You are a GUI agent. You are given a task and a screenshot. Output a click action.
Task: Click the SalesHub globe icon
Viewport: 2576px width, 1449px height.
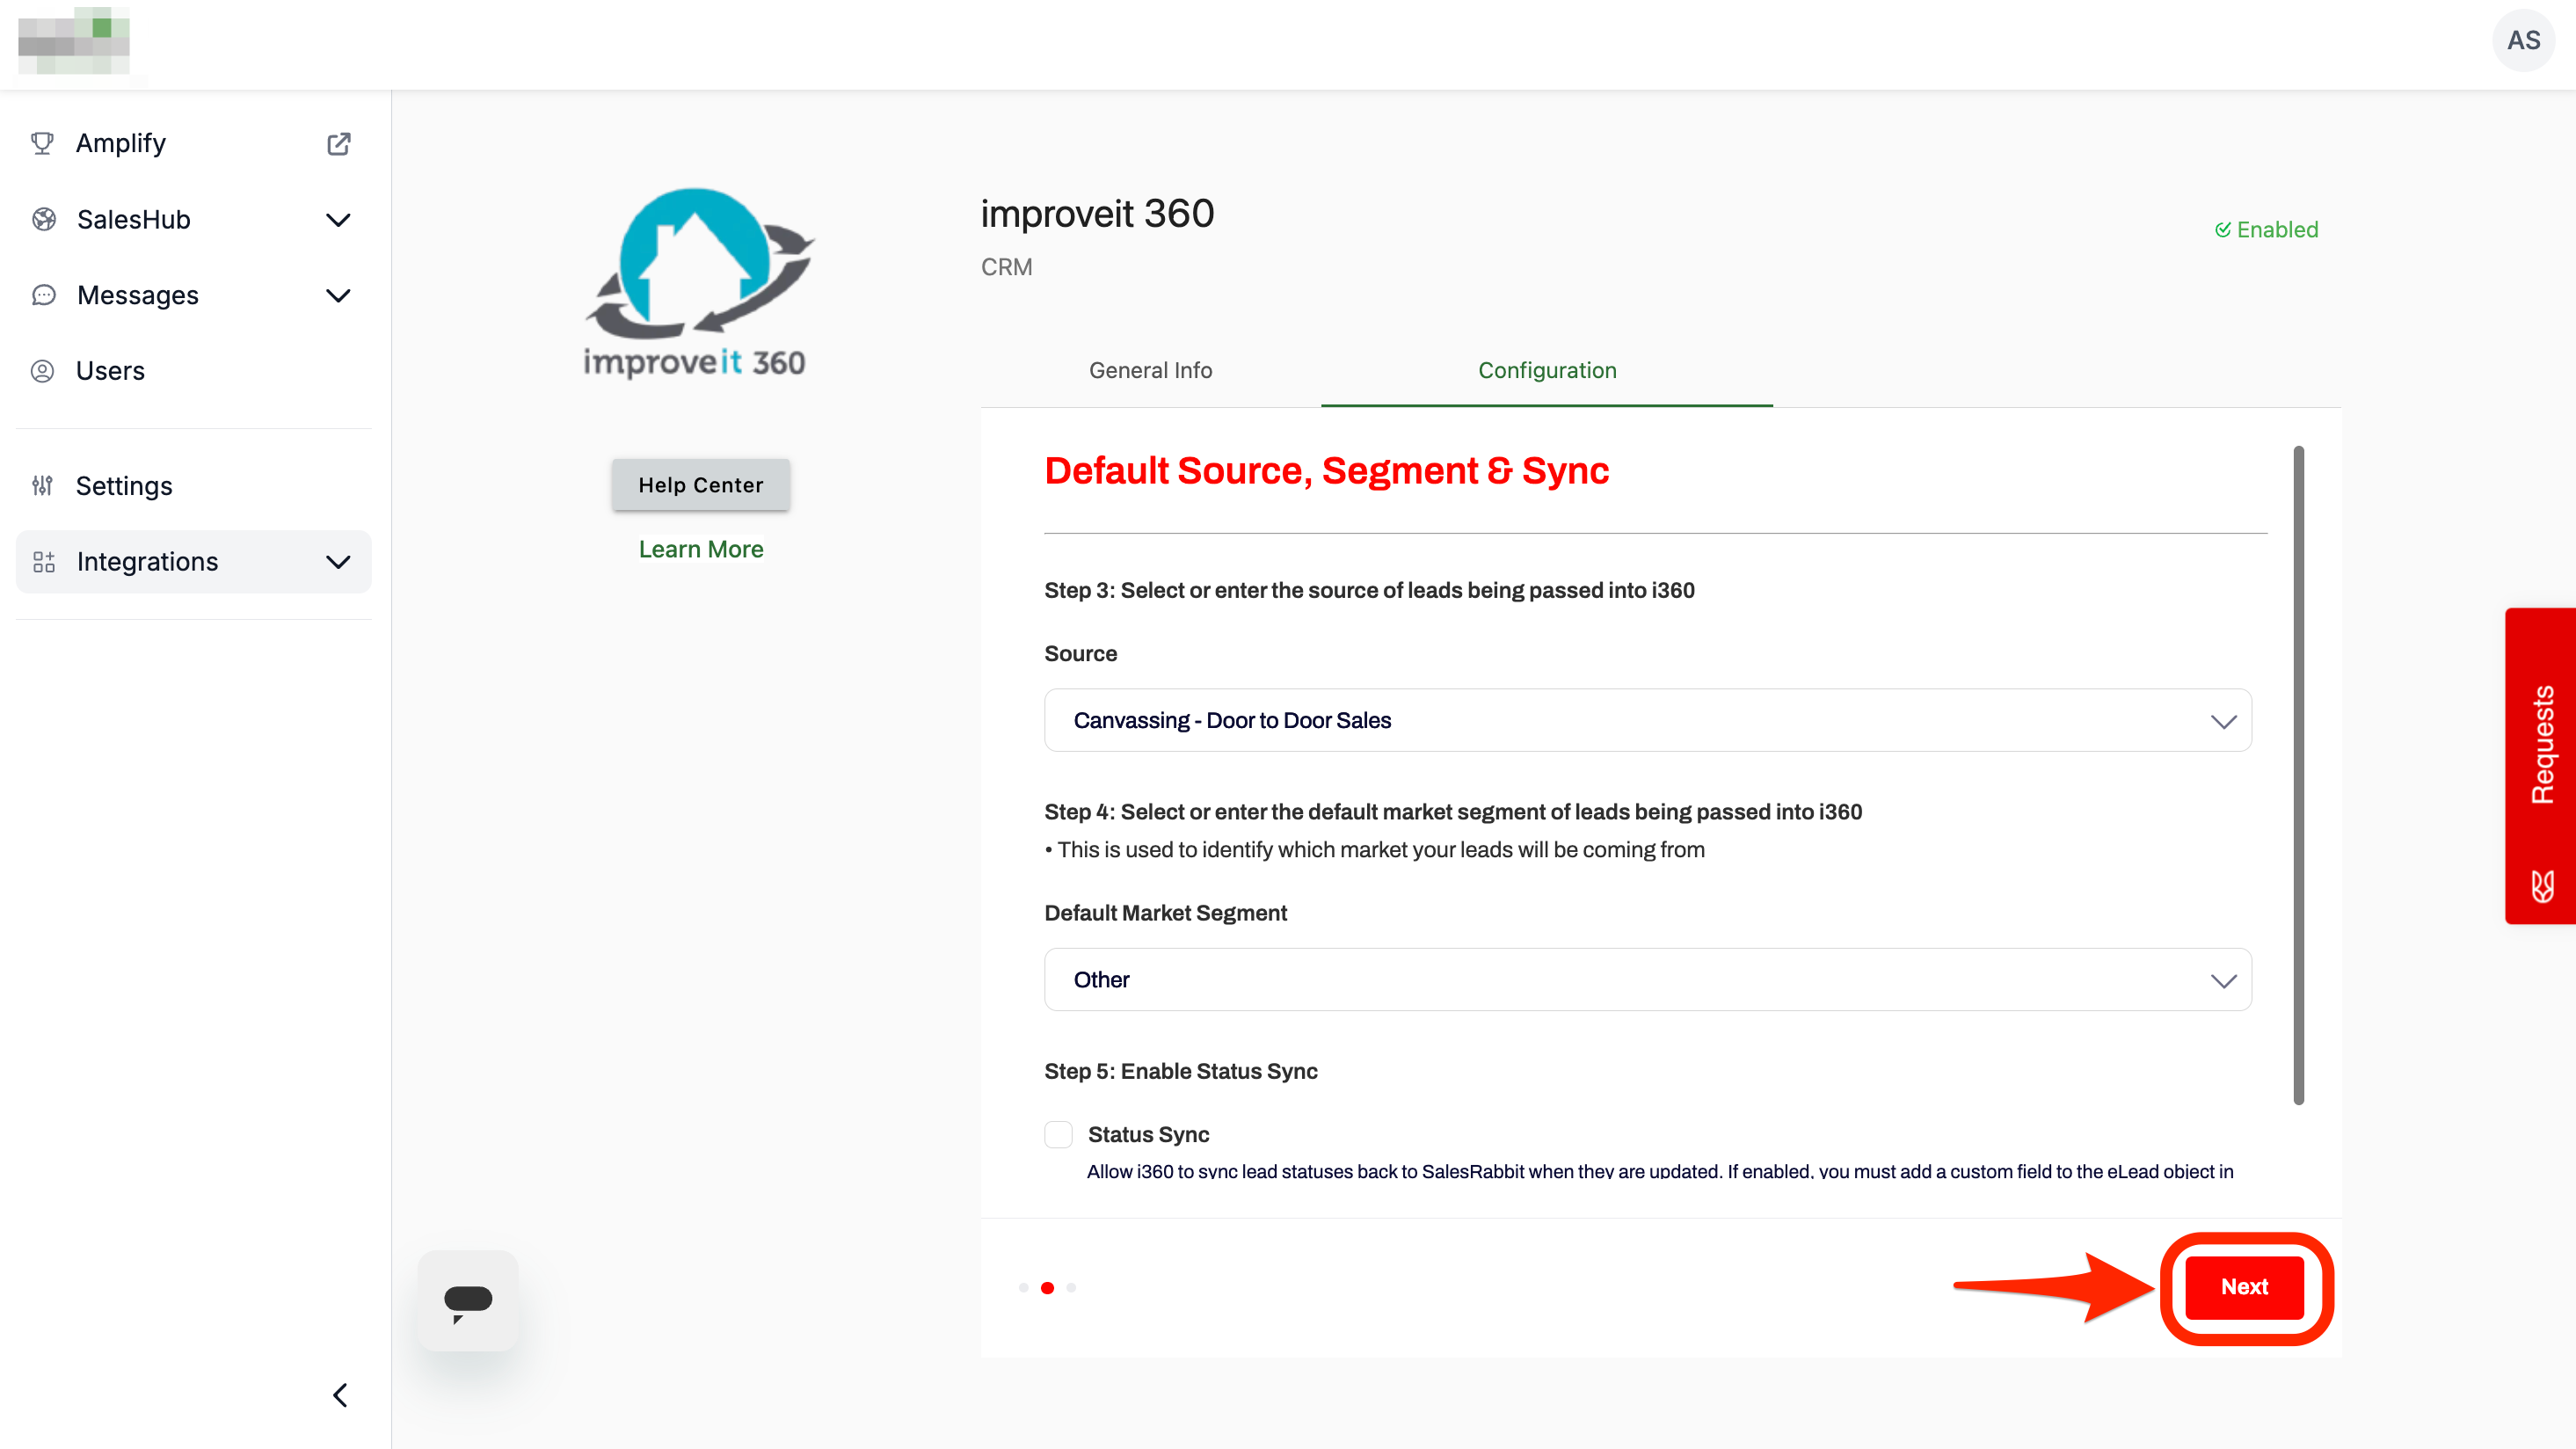(x=43, y=219)
